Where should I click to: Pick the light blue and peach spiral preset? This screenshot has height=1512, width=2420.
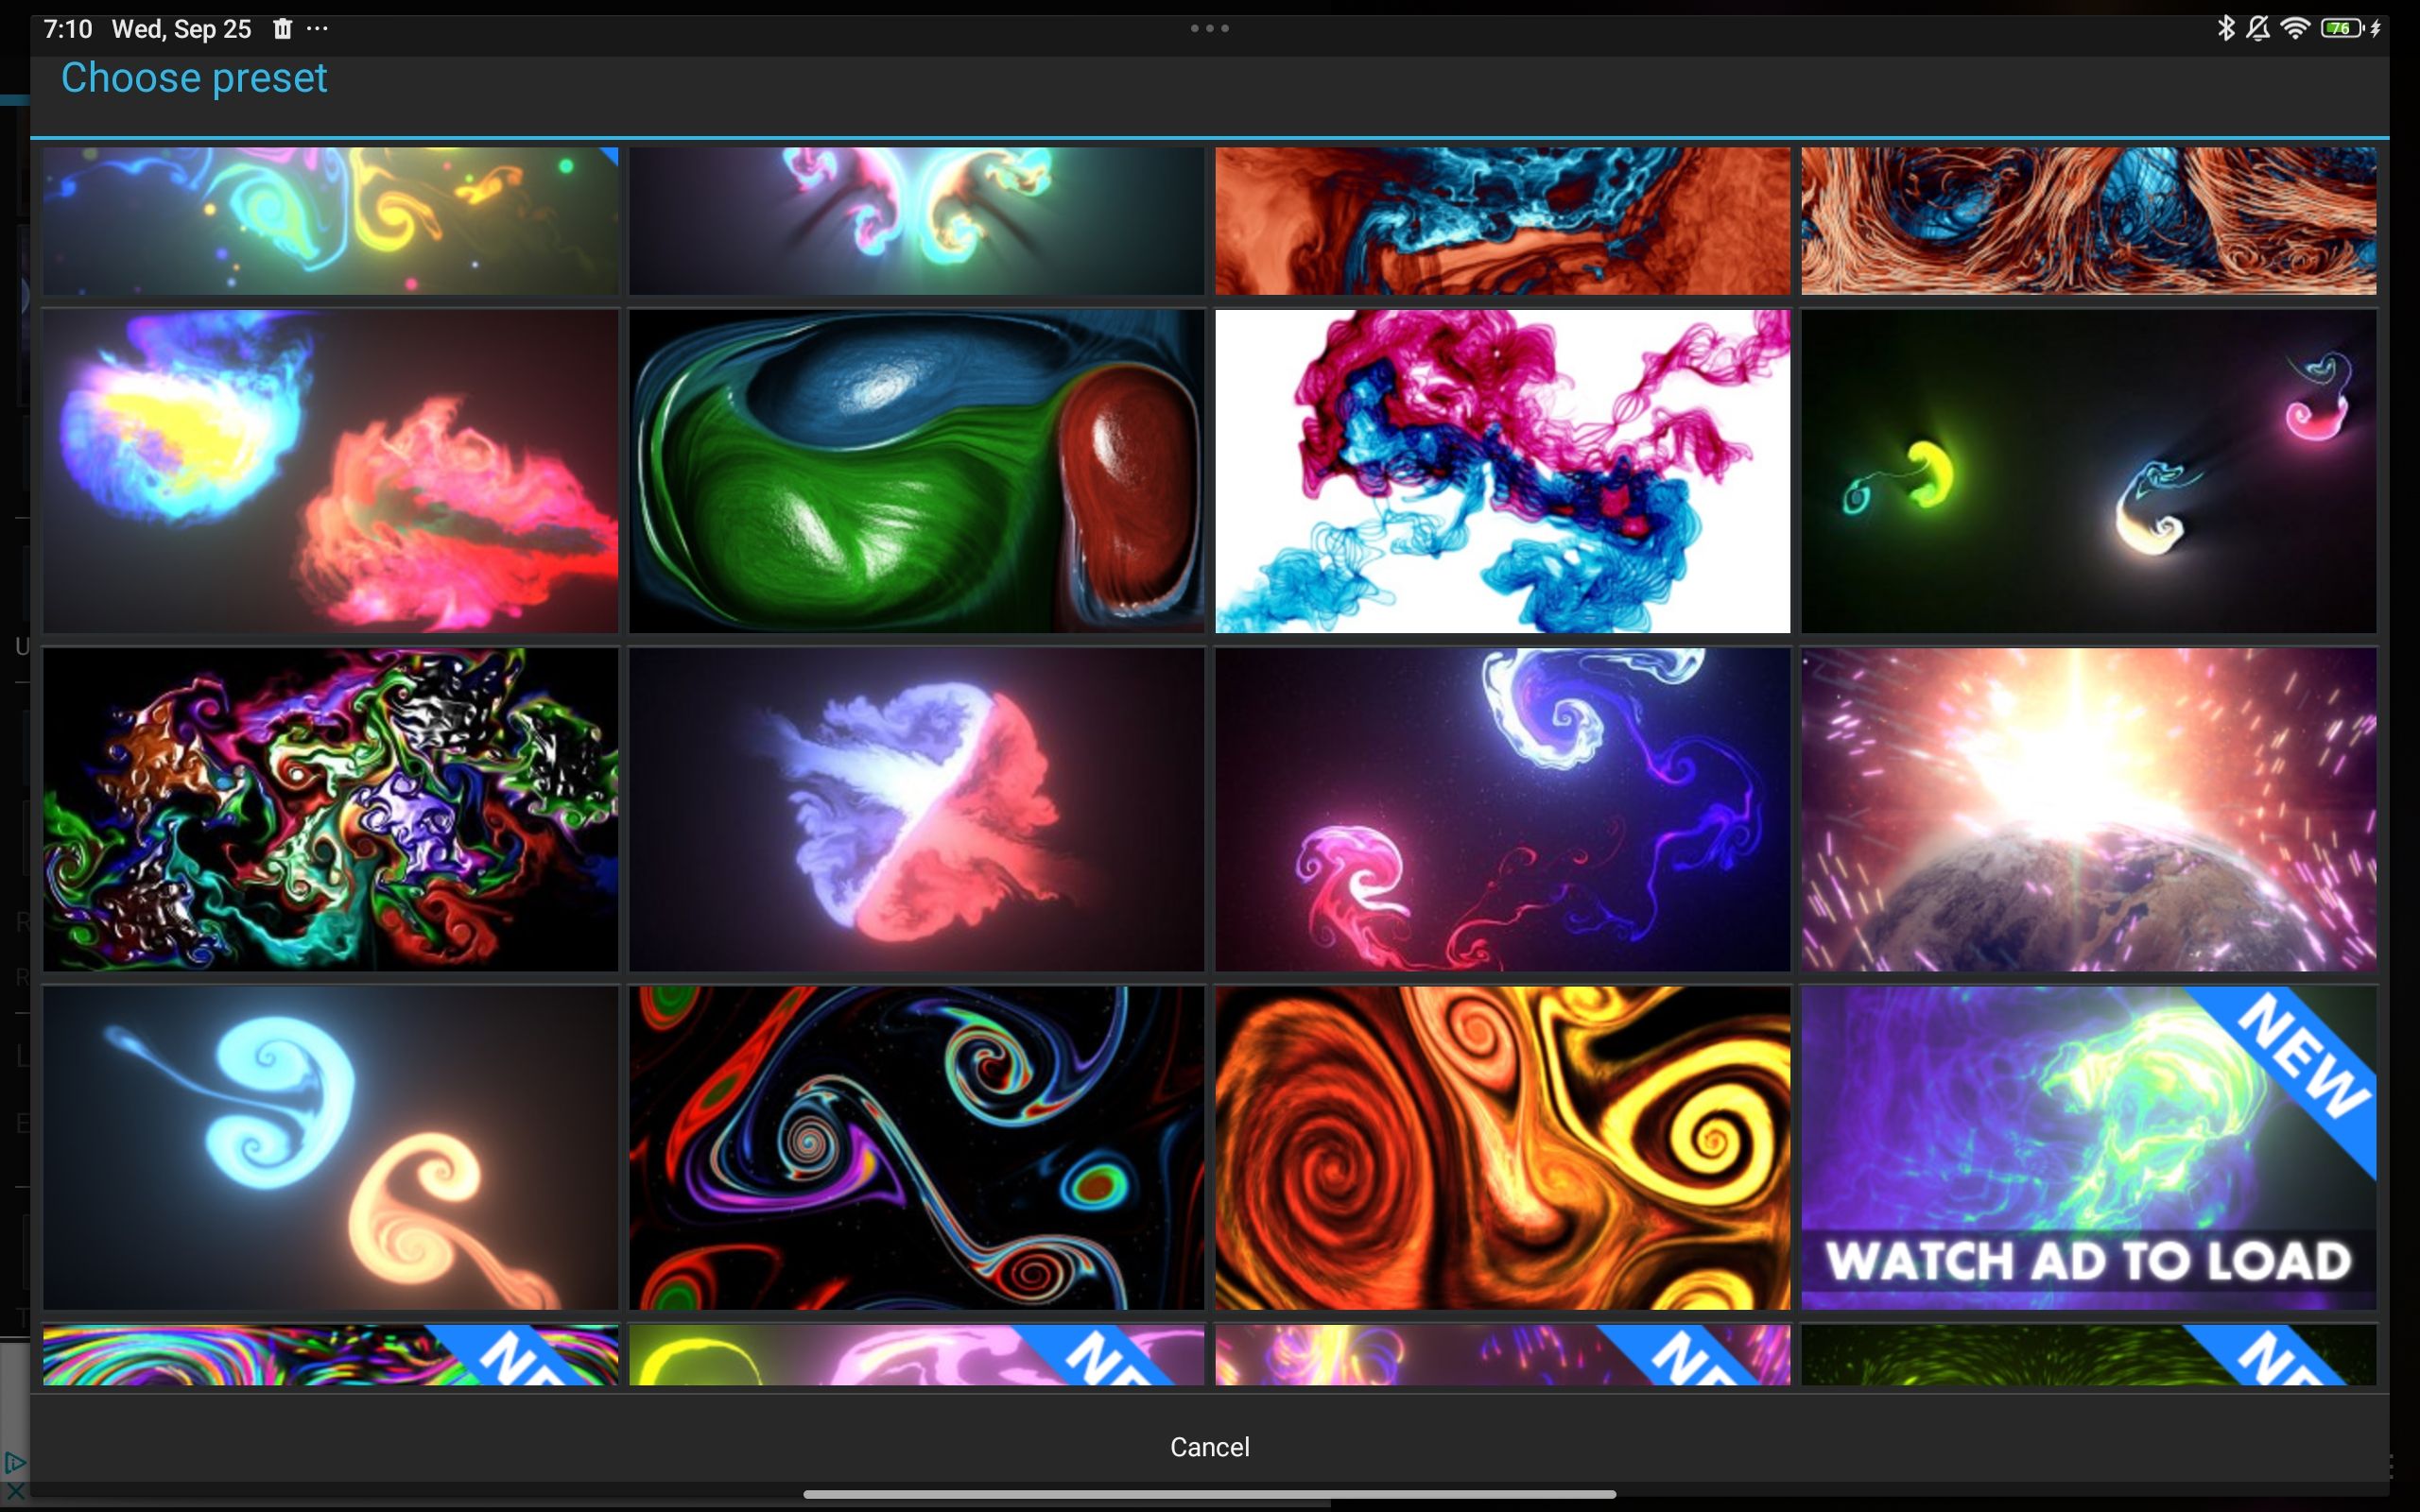click(330, 1148)
